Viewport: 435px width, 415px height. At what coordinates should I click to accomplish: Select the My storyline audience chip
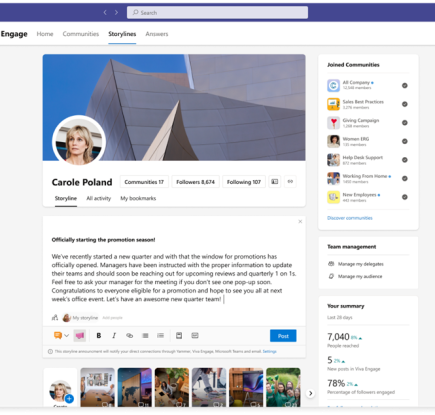click(81, 318)
